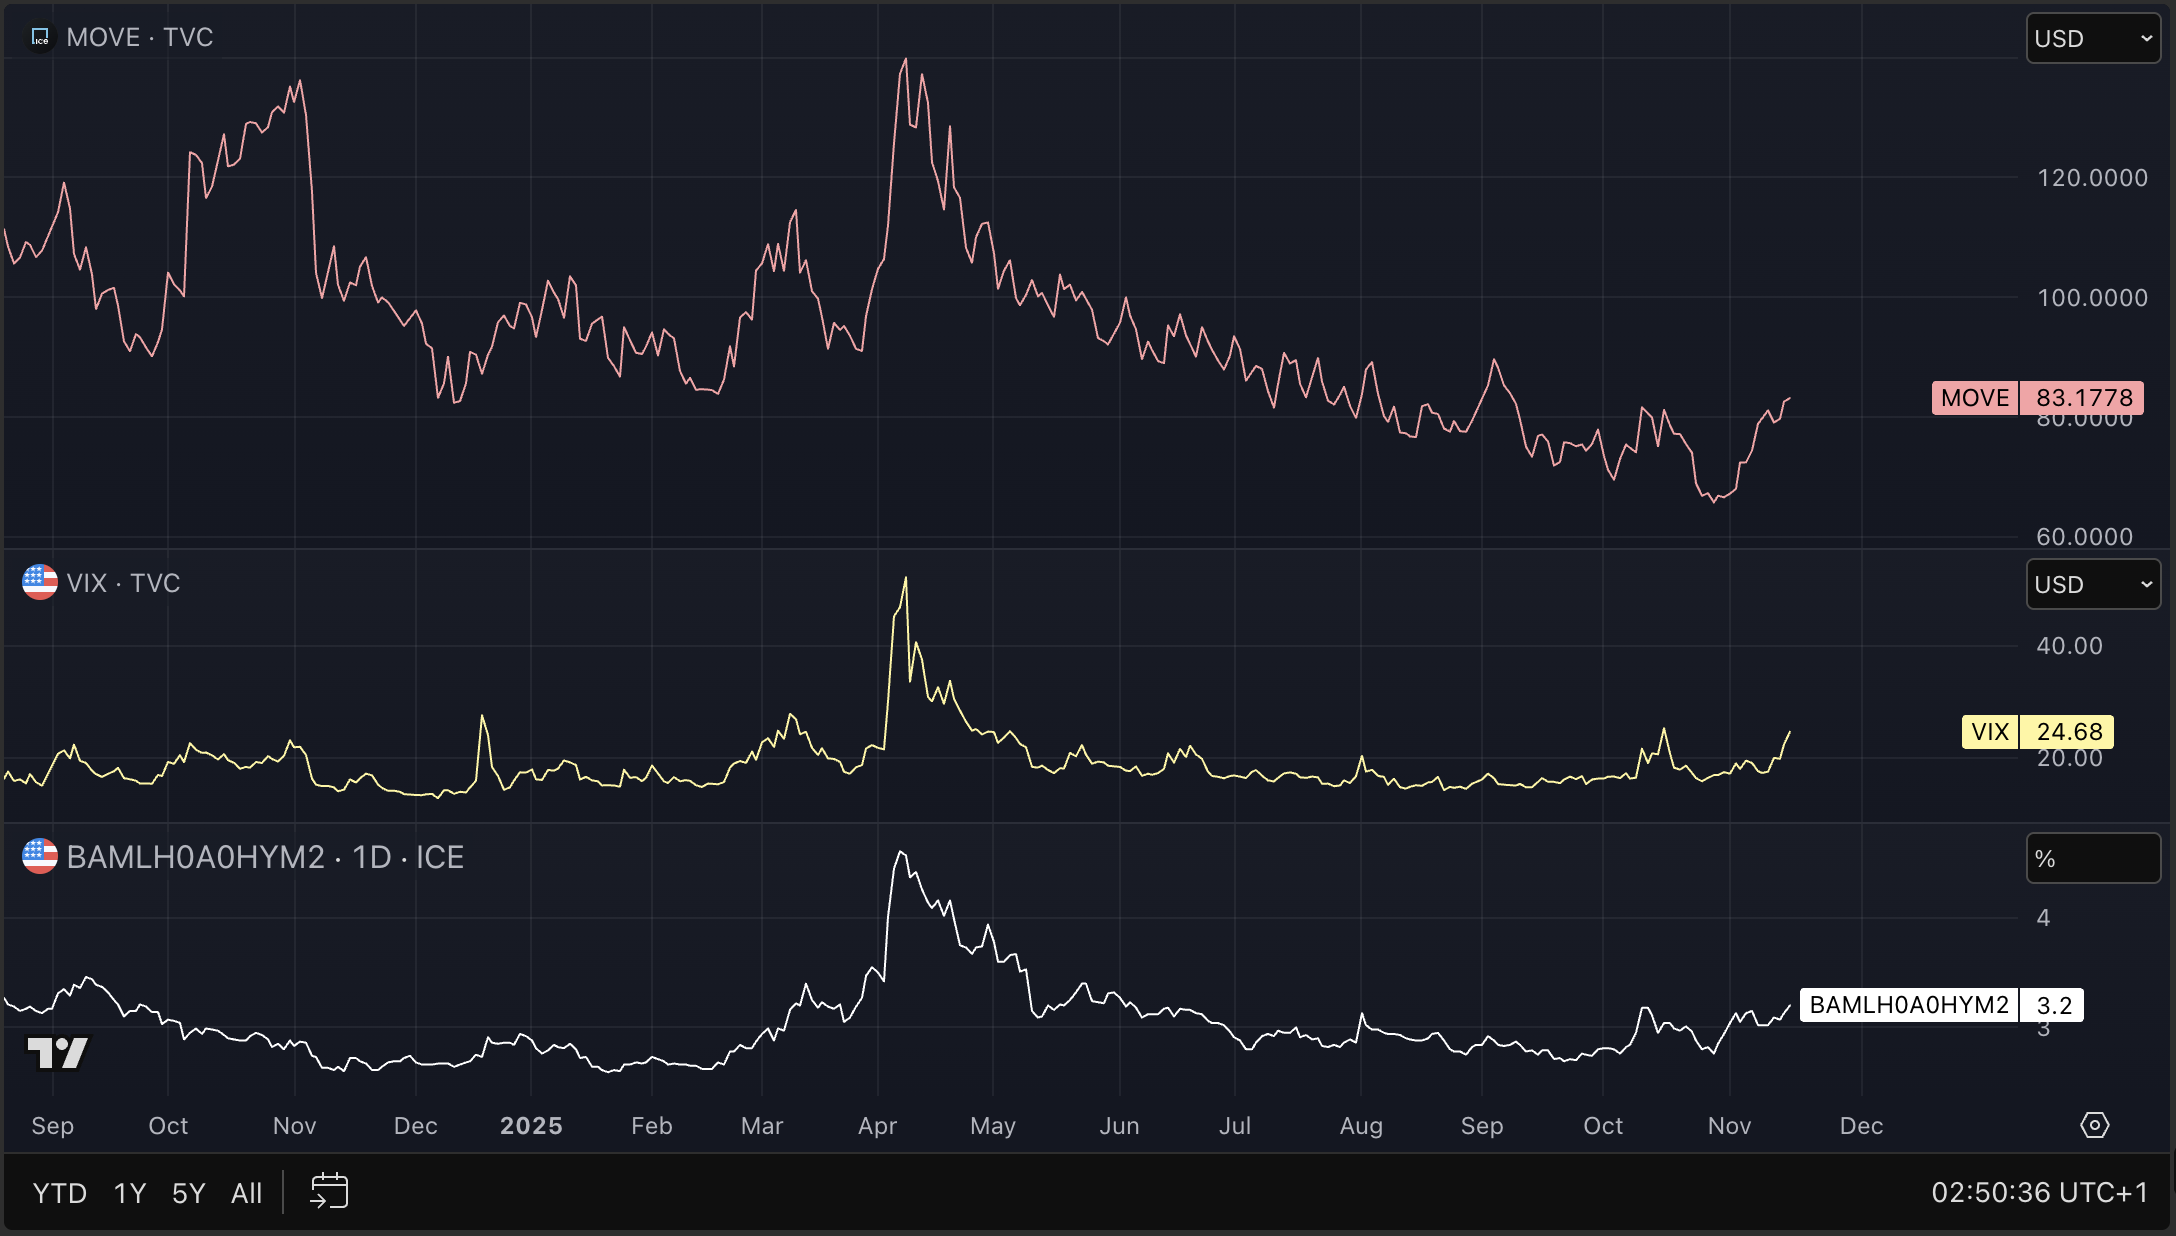Click the US flag icon next to VIX
Image resolution: width=2176 pixels, height=1236 pixels.
[40, 582]
